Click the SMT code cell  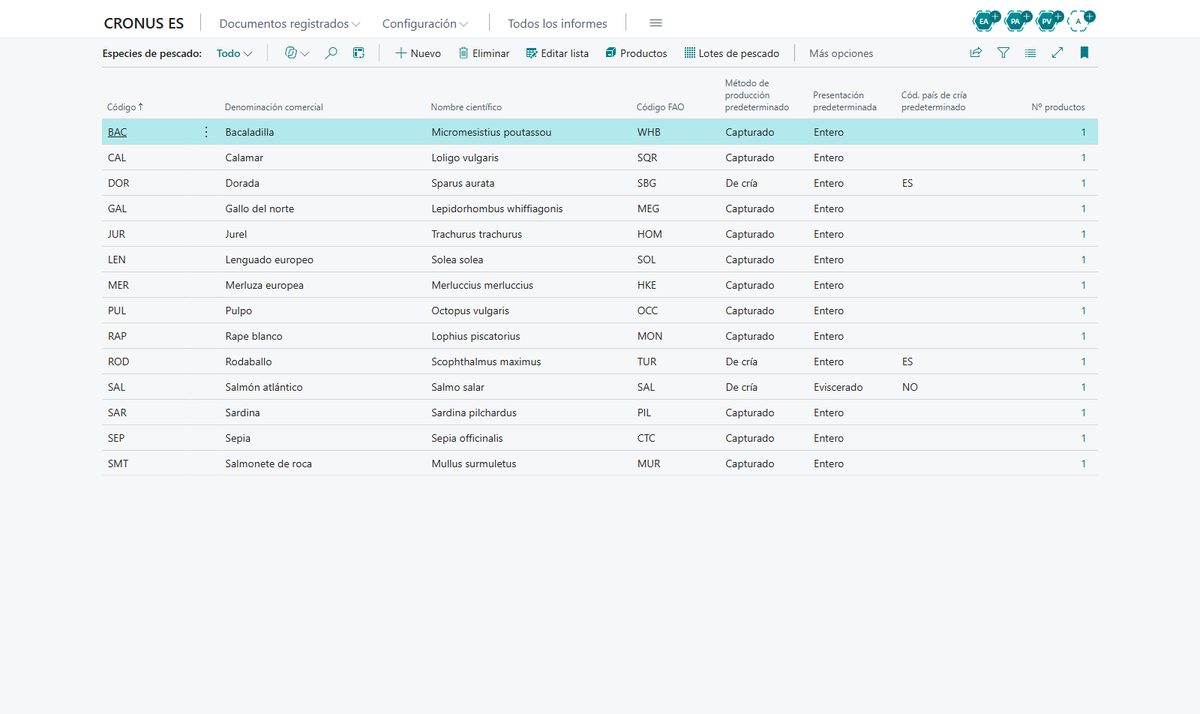(117, 464)
